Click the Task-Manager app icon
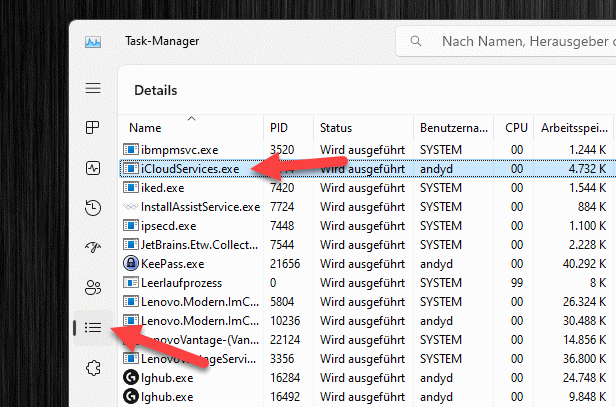The width and height of the screenshot is (616, 407). click(93, 42)
